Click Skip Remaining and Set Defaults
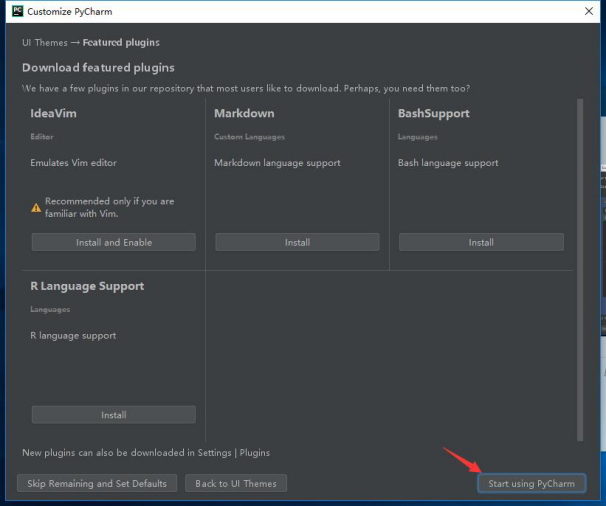 pyautogui.click(x=97, y=484)
